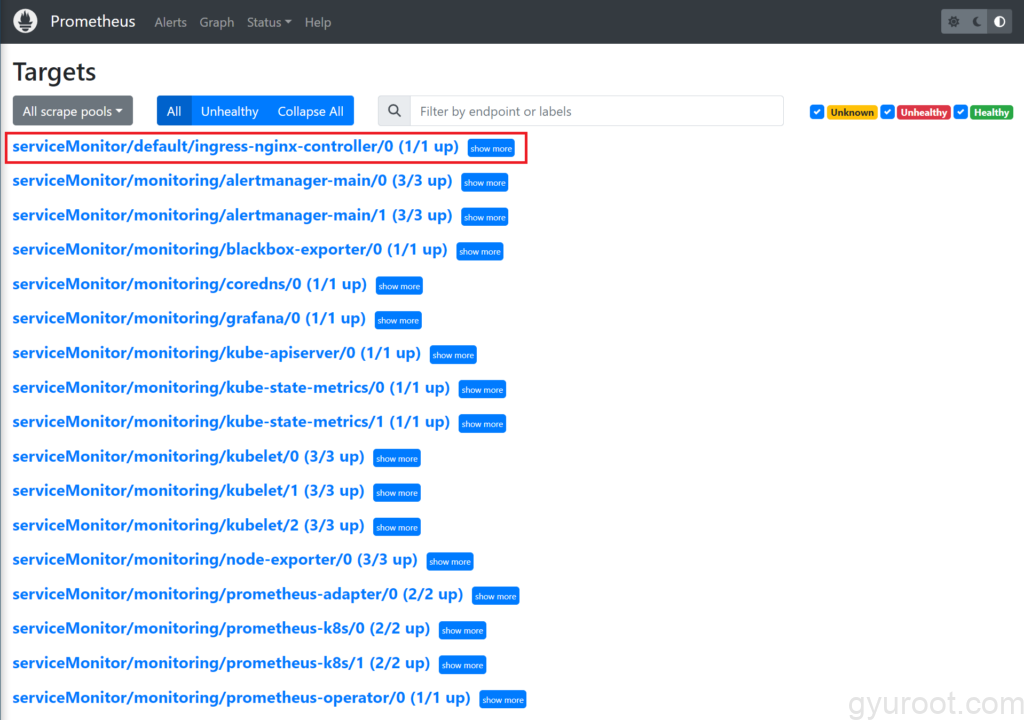The height and width of the screenshot is (720, 1024).
Task: Click the yellow Unknown badge label
Action: 852,112
